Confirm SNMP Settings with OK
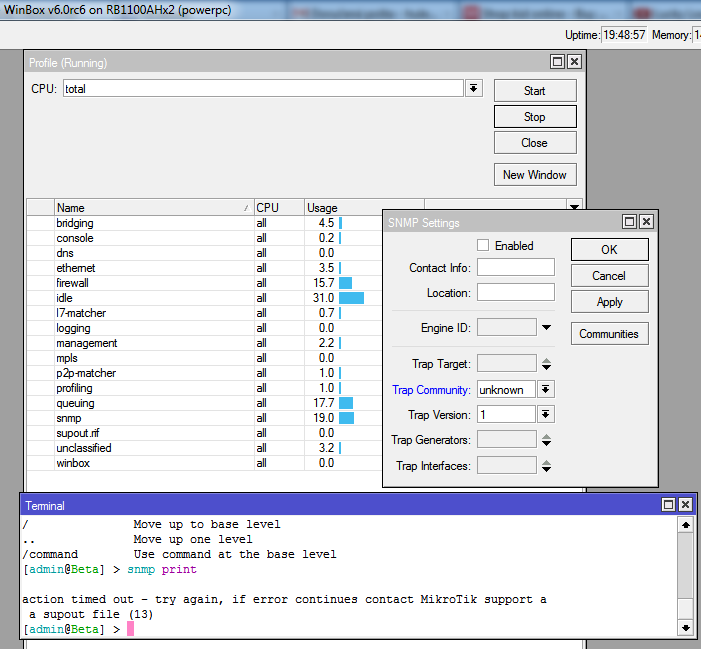Screen dimensions: 701x649 click(x=609, y=249)
